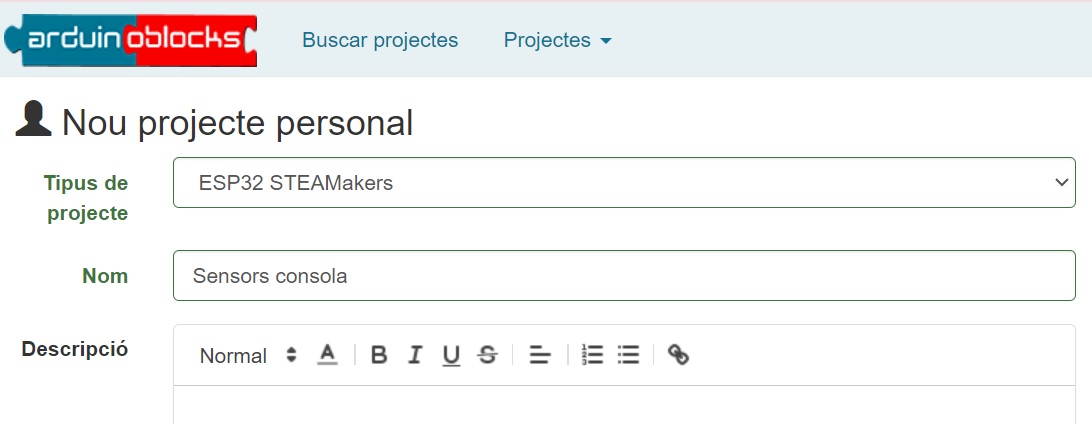Screen dimensions: 1092x424
Task: Click the Nom input field
Action: click(624, 276)
